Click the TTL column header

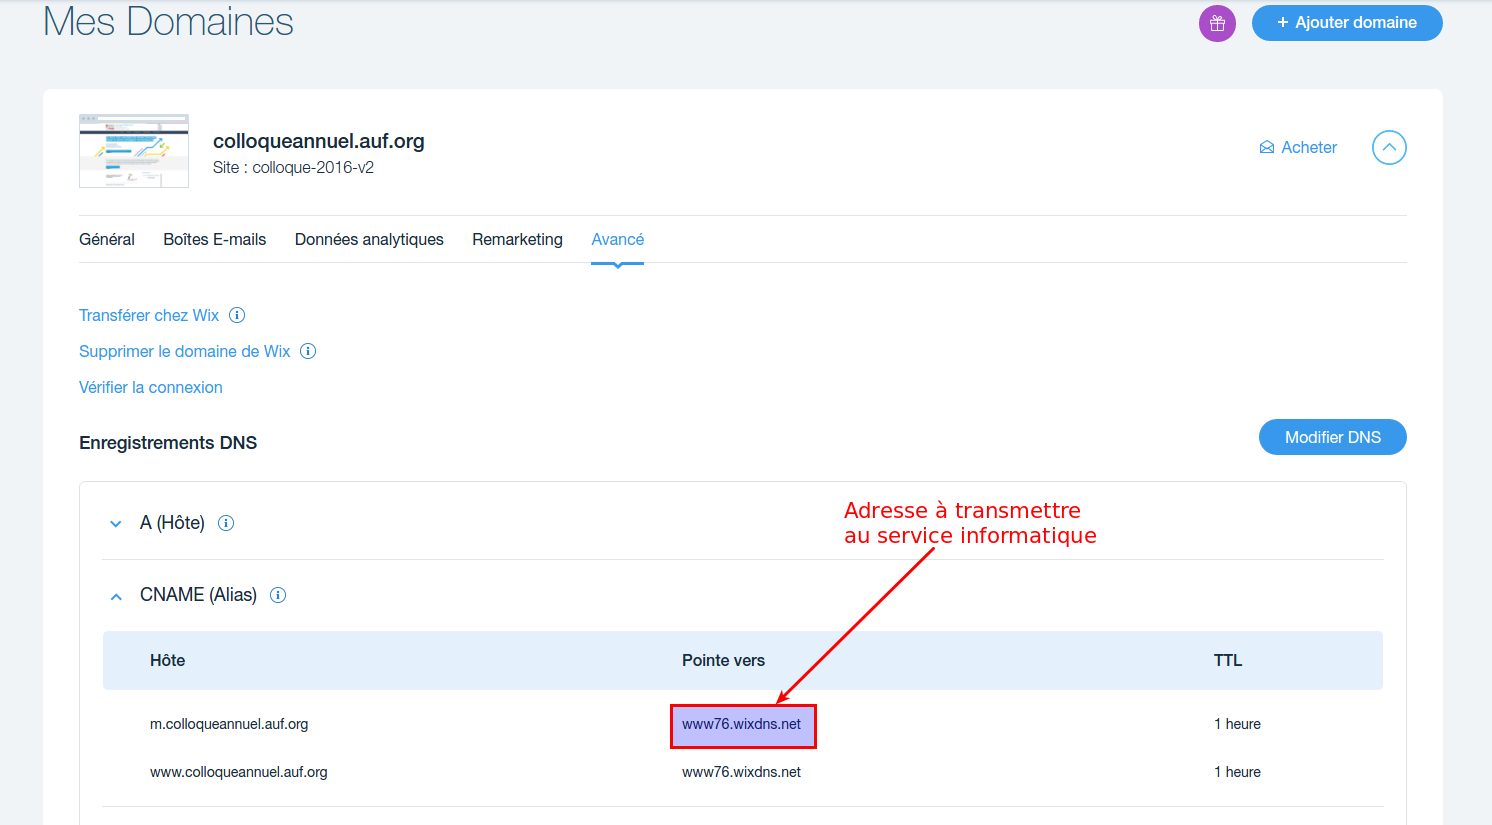click(x=1228, y=660)
